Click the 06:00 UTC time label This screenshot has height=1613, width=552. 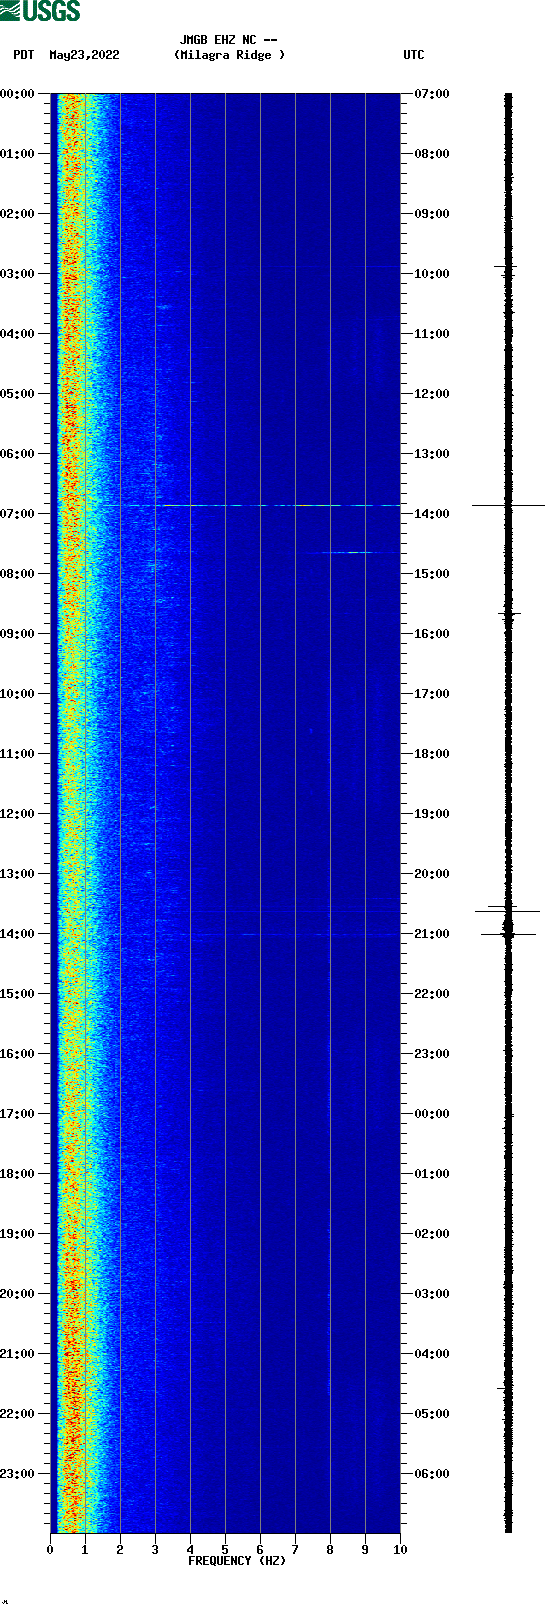432,1474
